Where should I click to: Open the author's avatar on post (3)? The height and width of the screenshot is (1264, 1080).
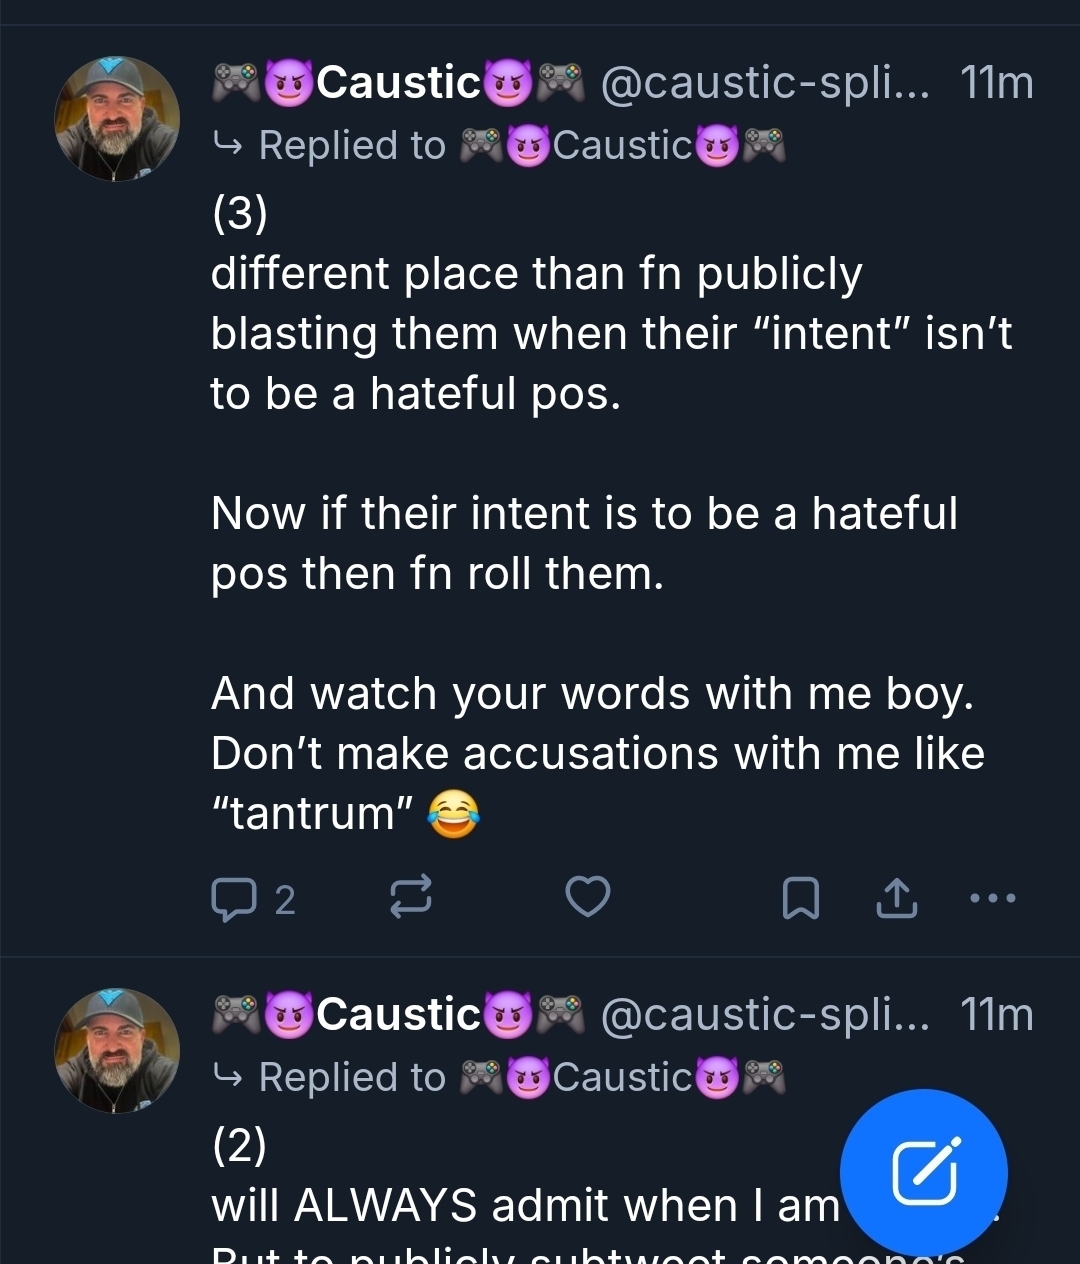[116, 118]
